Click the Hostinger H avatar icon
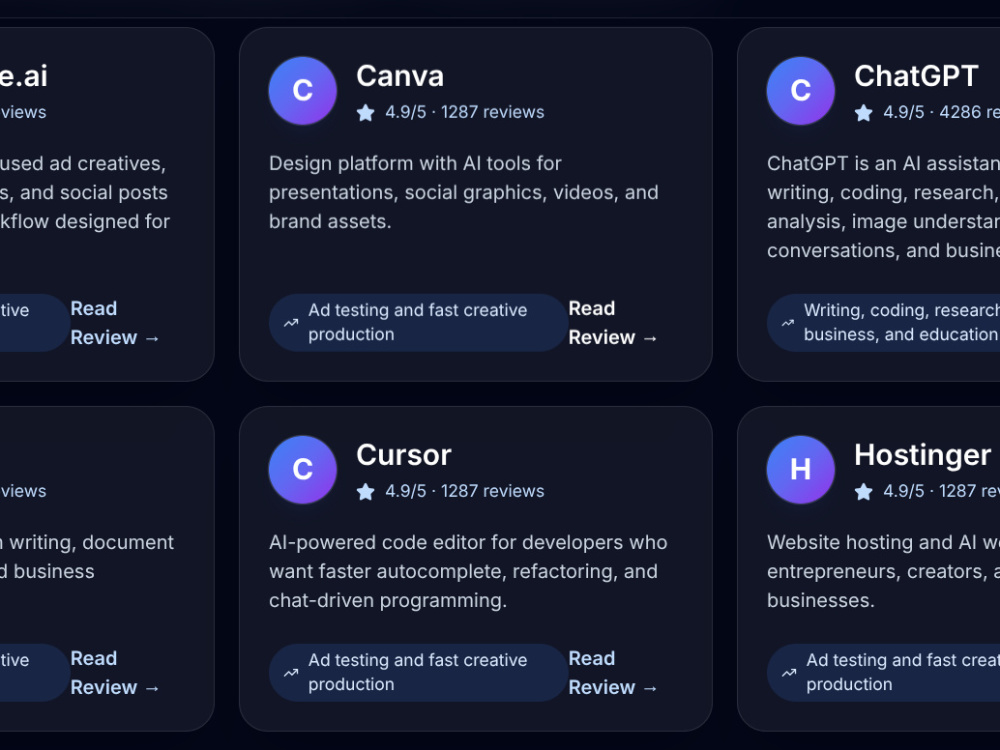The height and width of the screenshot is (750, 1000). click(x=800, y=469)
